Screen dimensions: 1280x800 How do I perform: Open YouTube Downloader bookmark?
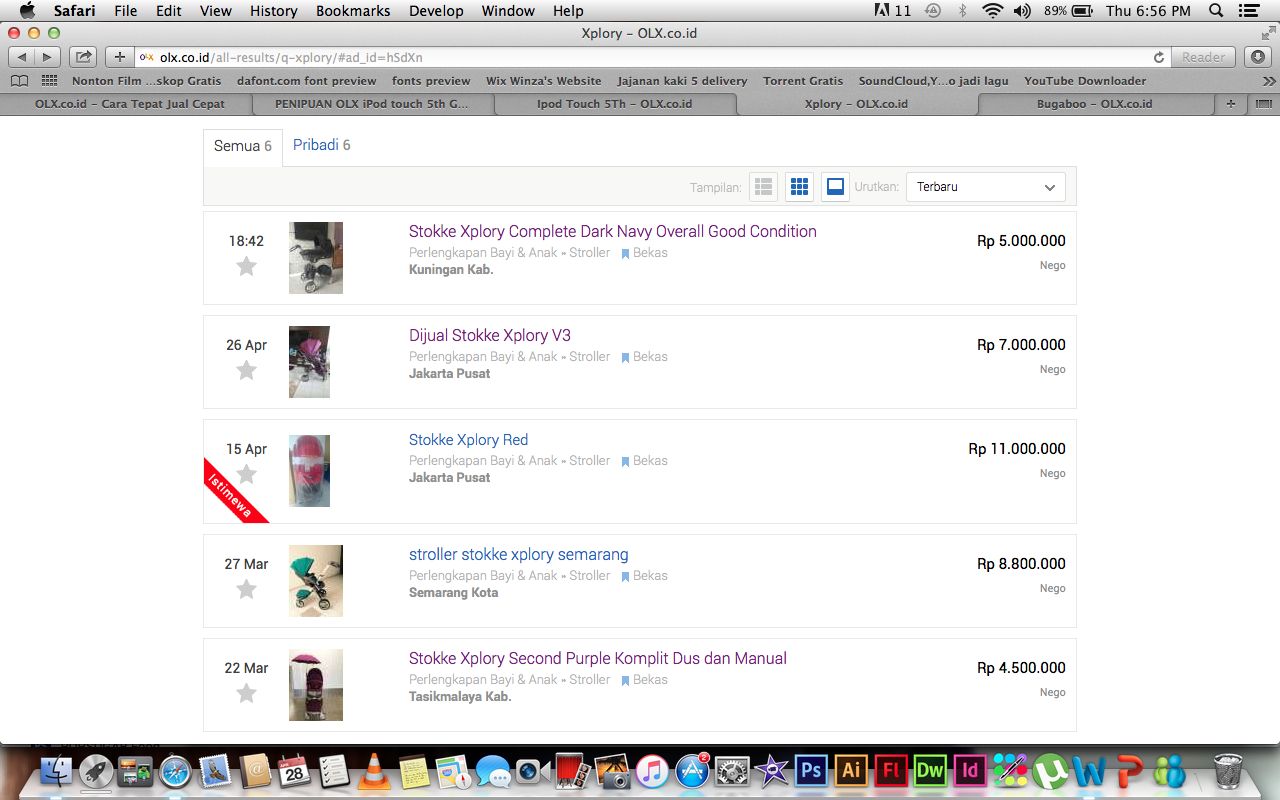tap(1085, 81)
